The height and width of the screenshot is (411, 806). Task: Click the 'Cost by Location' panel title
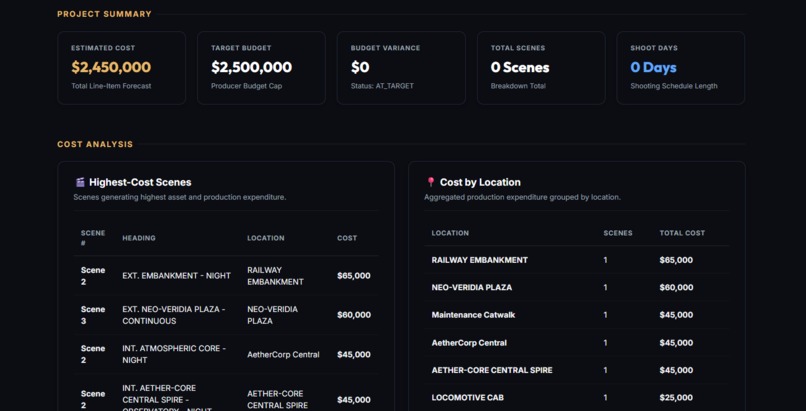[480, 182]
